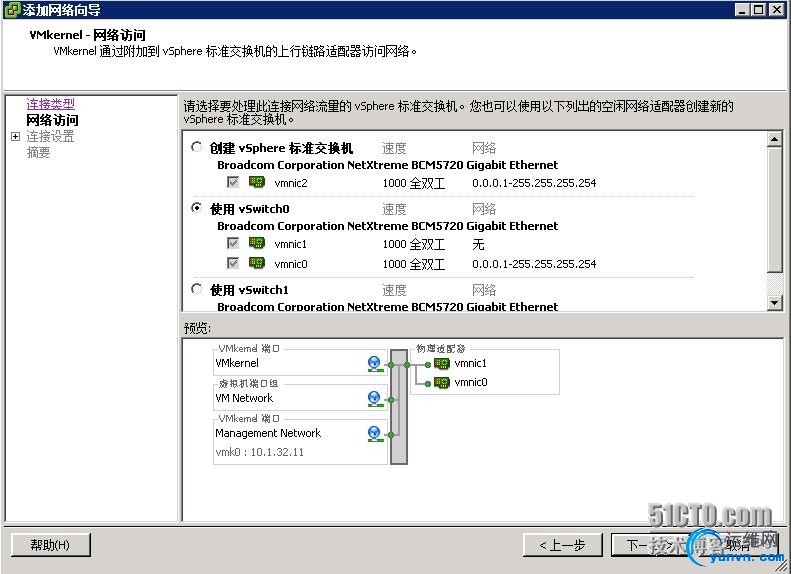Click the wizard title bar icon
791x574 pixels.
pos(12,9)
